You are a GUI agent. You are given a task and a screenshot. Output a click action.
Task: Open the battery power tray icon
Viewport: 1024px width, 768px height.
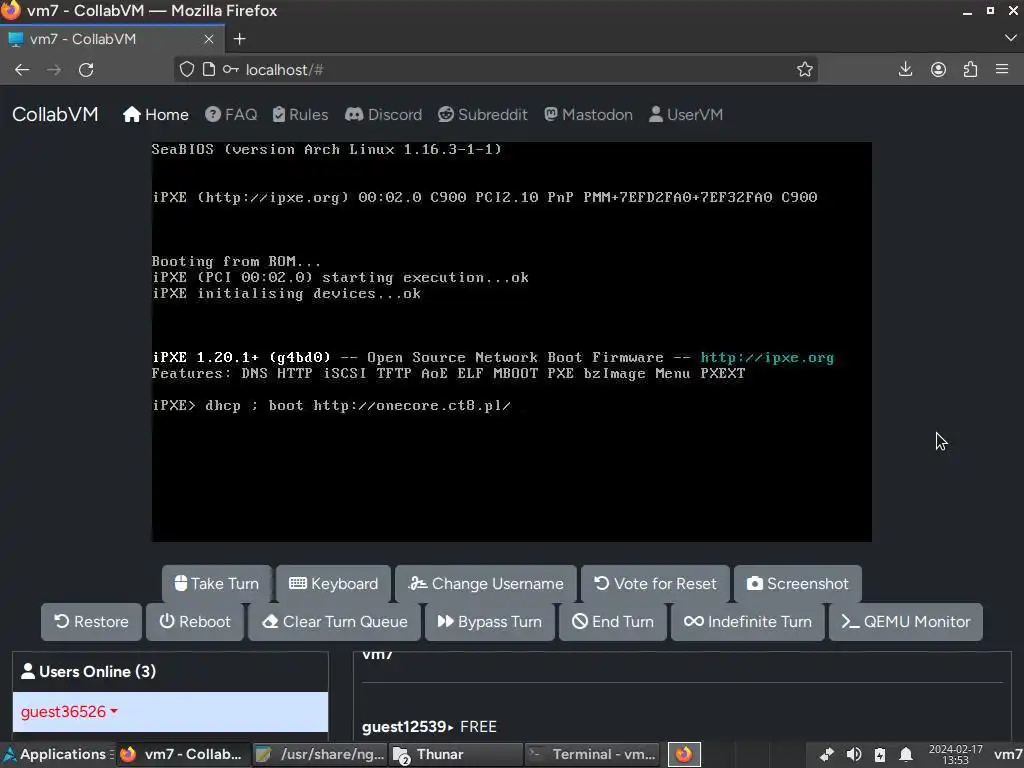click(x=880, y=755)
